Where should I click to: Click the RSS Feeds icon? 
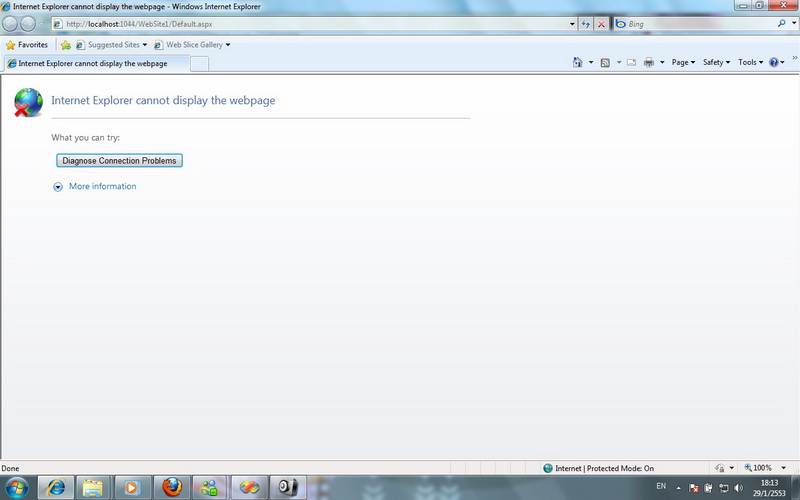click(x=605, y=63)
